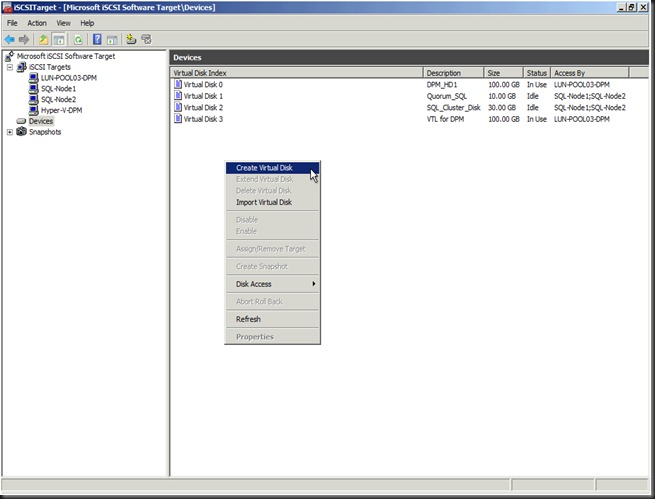Toggle the Show/Hide Console Tree icon

point(61,39)
